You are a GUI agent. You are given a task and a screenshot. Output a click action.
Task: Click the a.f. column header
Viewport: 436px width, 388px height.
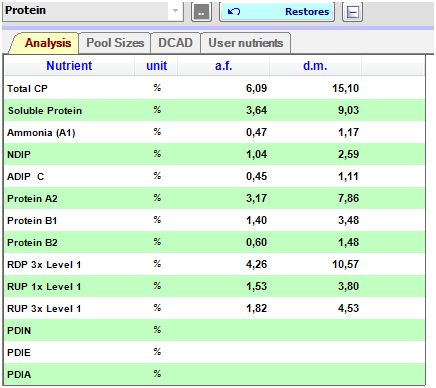(223, 66)
